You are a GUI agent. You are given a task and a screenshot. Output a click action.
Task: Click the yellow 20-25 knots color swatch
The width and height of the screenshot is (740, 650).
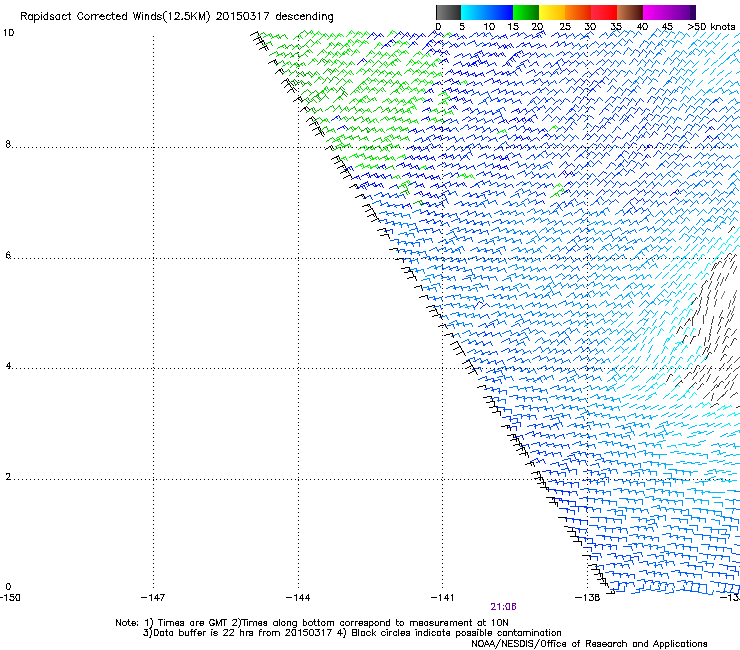click(x=552, y=12)
